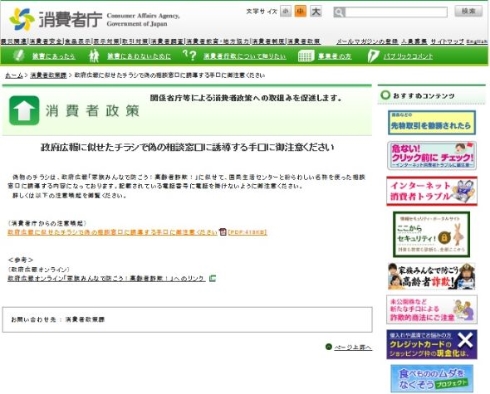Click the magnifier icon beside search box
The image size is (490, 394).
[x=339, y=12]
